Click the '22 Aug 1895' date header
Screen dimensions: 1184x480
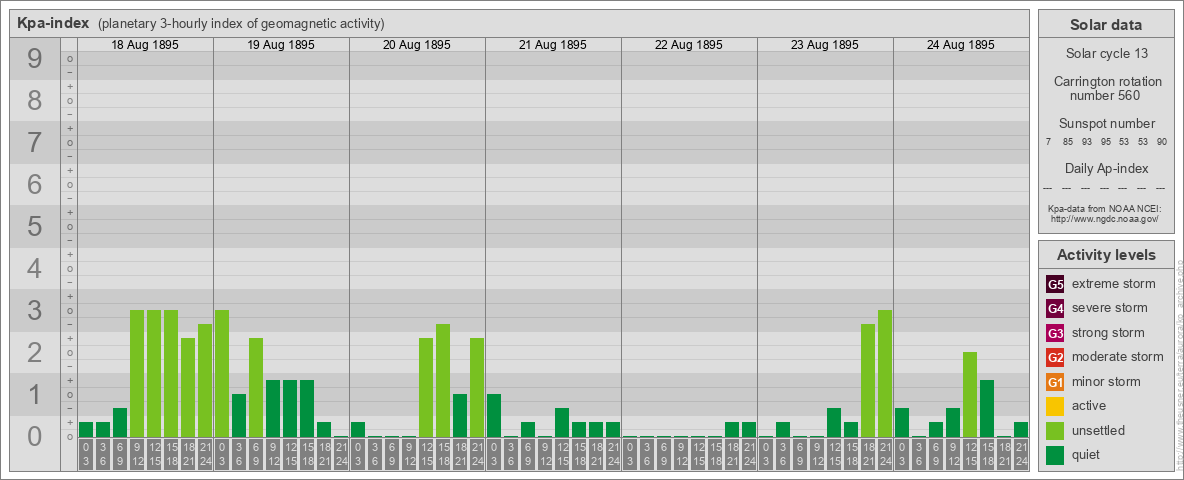tap(689, 45)
